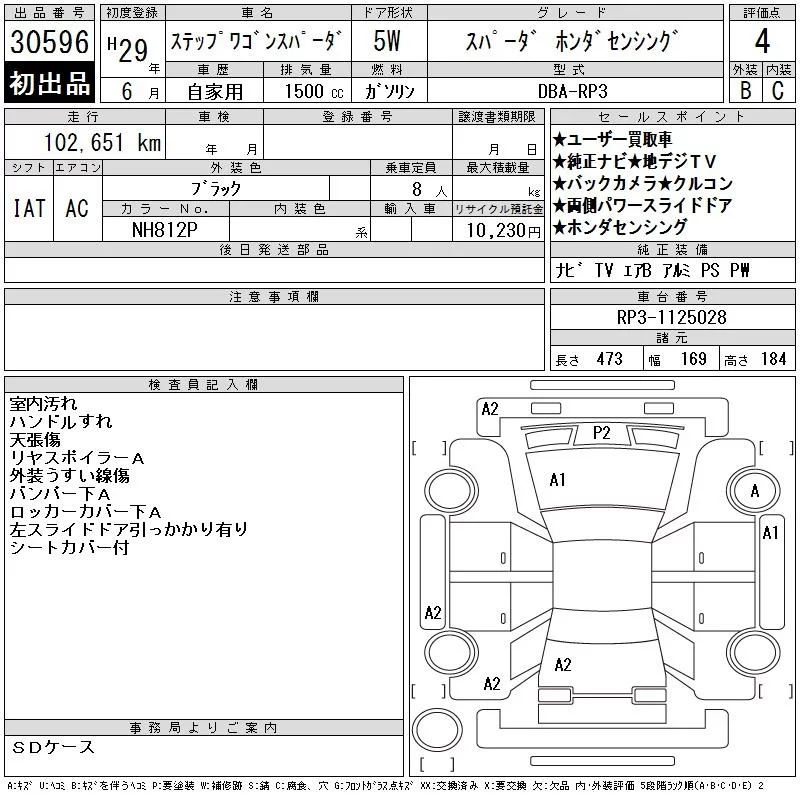Screen dimensions: 800x800
Task: Select the 初出品 first-listing badge
Action: pyautogui.click(x=49, y=83)
